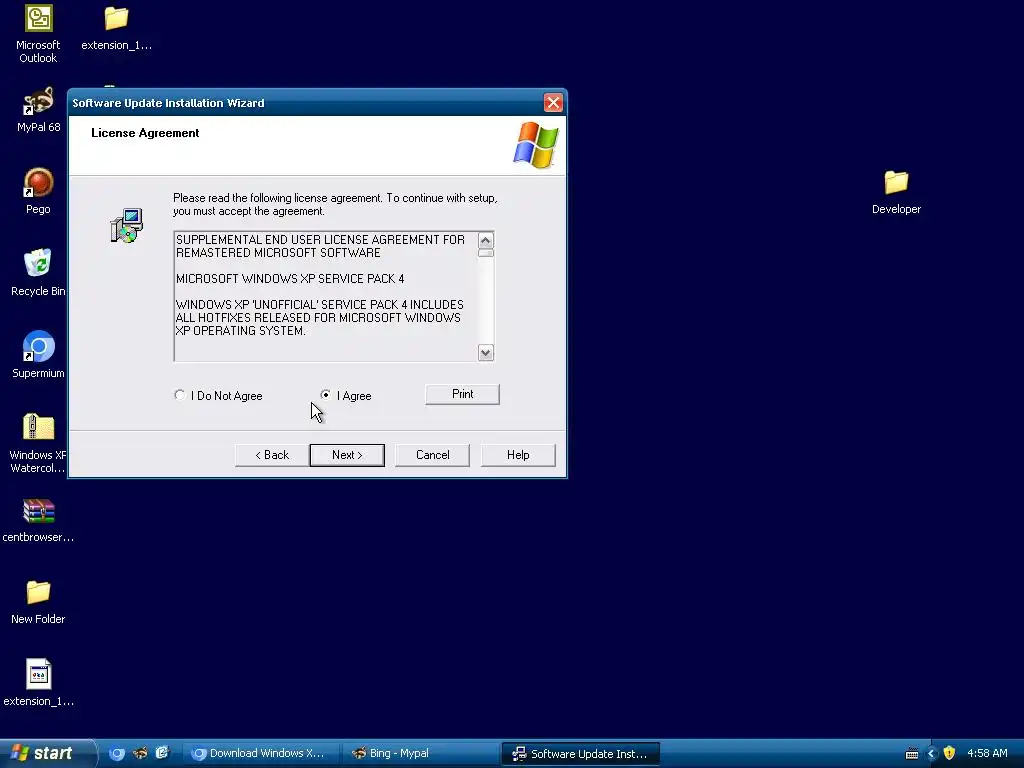Click the License Agreement heading

coord(145,133)
